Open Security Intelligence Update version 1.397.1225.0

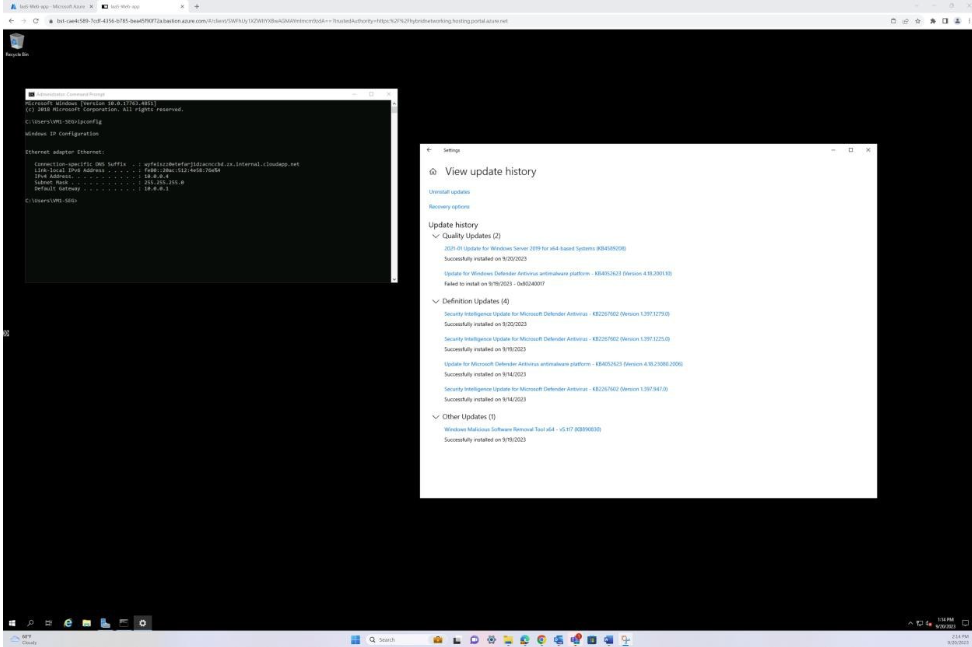coord(557,339)
